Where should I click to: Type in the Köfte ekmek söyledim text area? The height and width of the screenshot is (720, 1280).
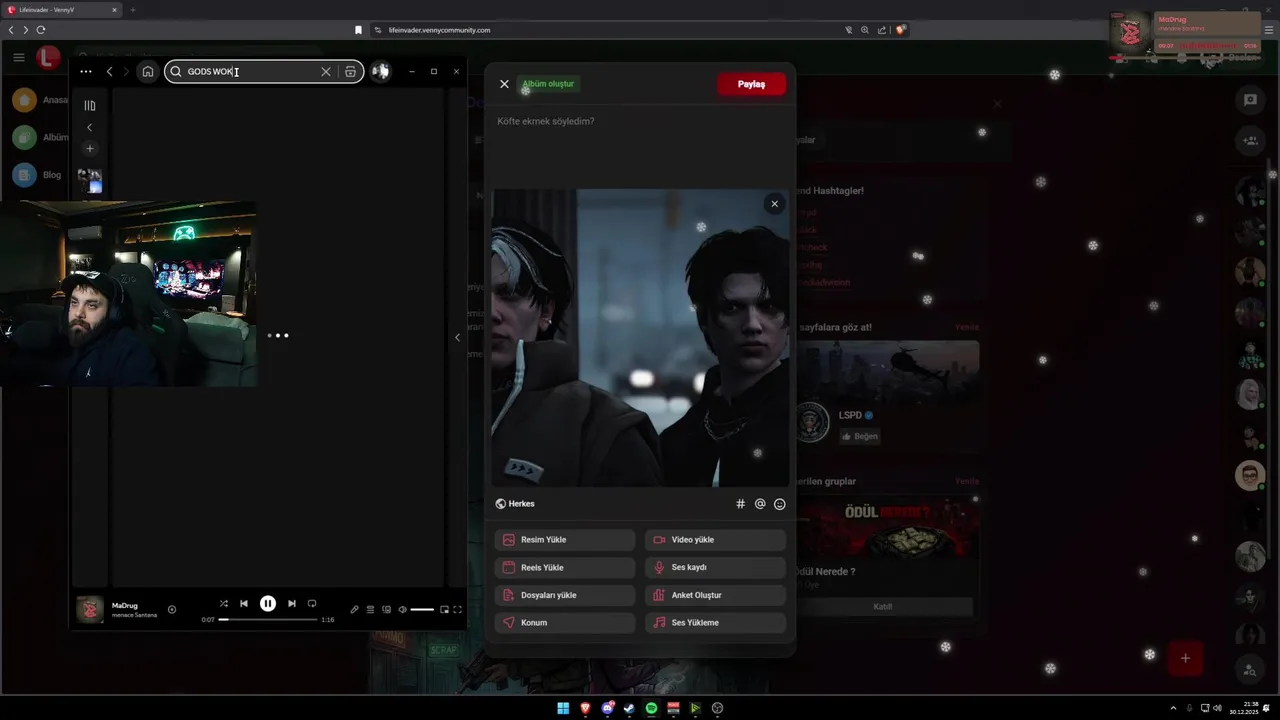pos(640,145)
